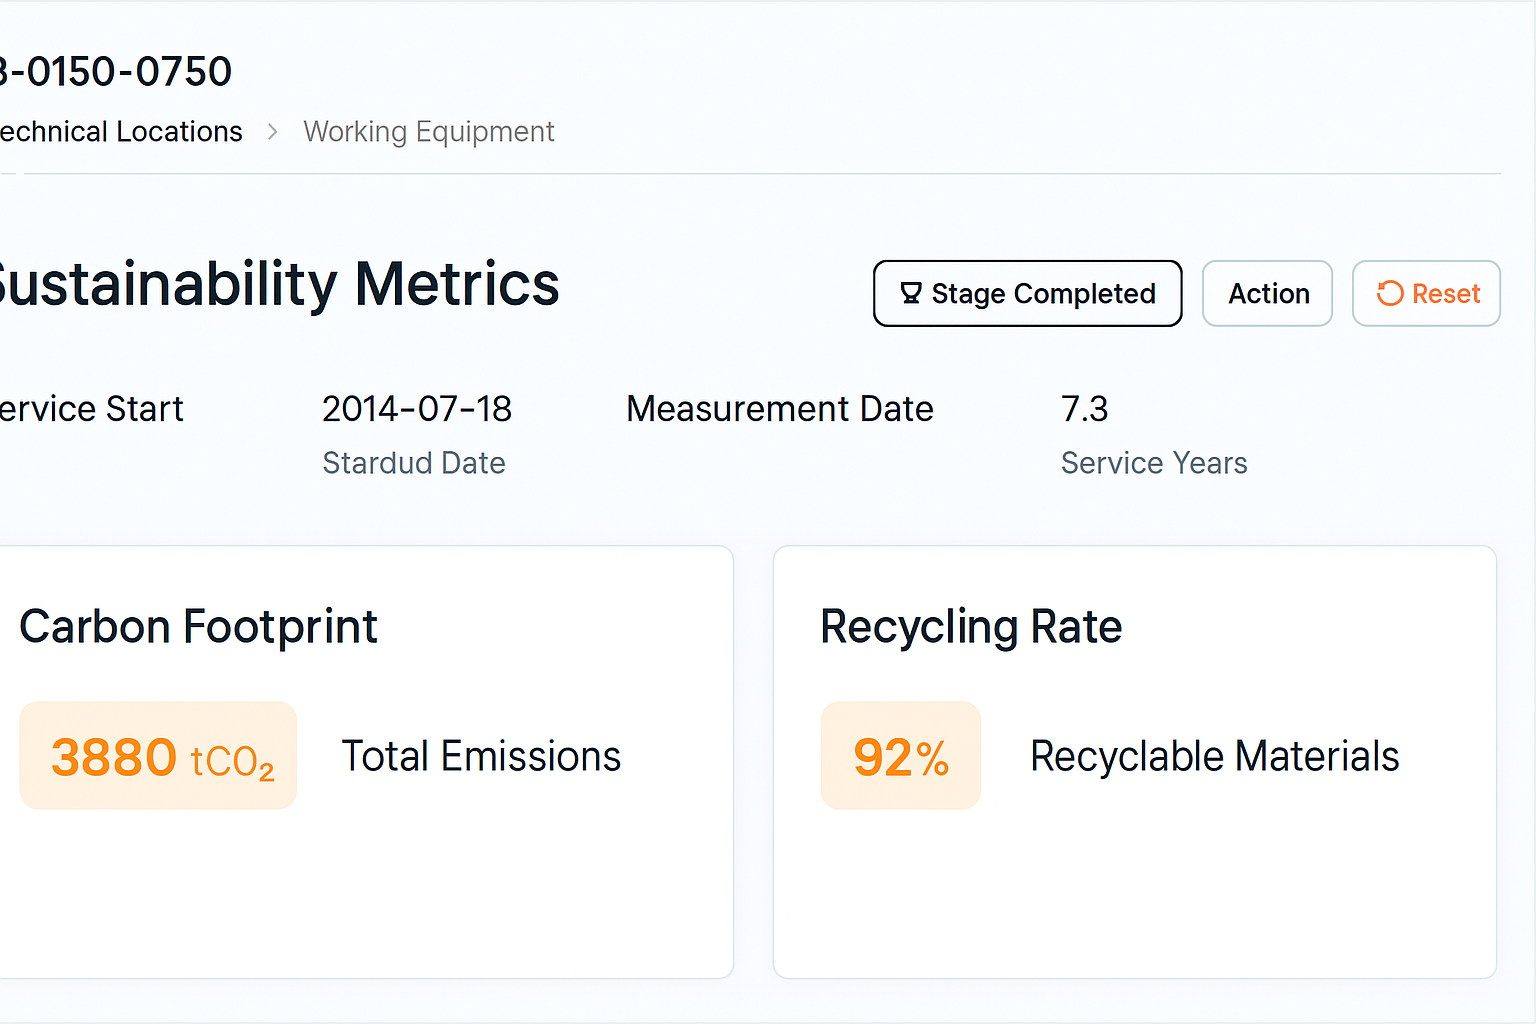Click the Measurement Date label
The height and width of the screenshot is (1024, 1536).
pyautogui.click(x=780, y=409)
